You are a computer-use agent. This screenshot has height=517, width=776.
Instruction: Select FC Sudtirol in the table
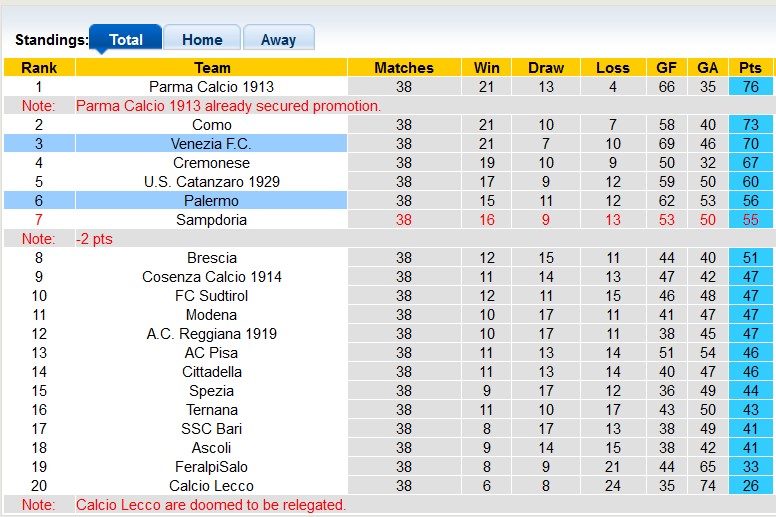pos(211,296)
